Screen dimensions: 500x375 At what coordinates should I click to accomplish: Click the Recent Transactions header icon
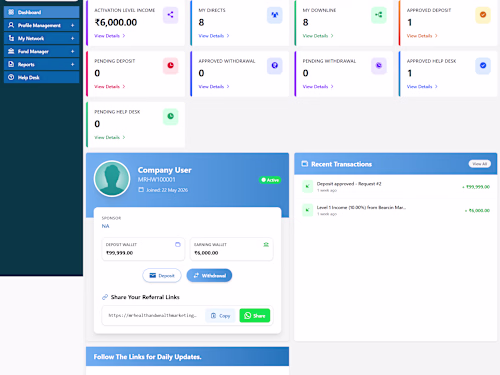click(x=305, y=164)
